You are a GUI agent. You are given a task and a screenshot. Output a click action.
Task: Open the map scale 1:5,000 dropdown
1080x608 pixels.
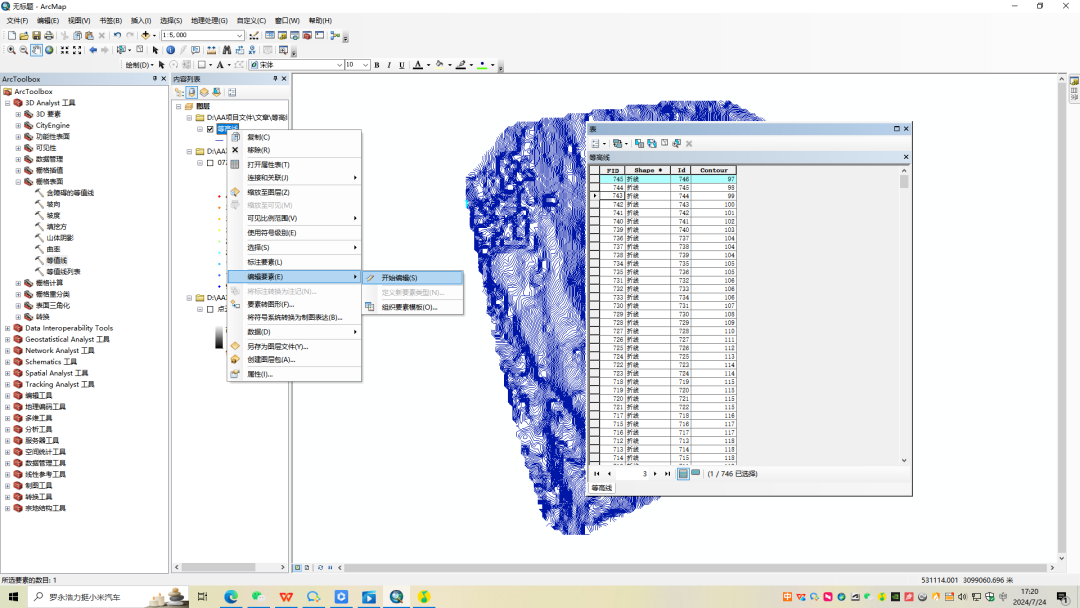pos(239,35)
